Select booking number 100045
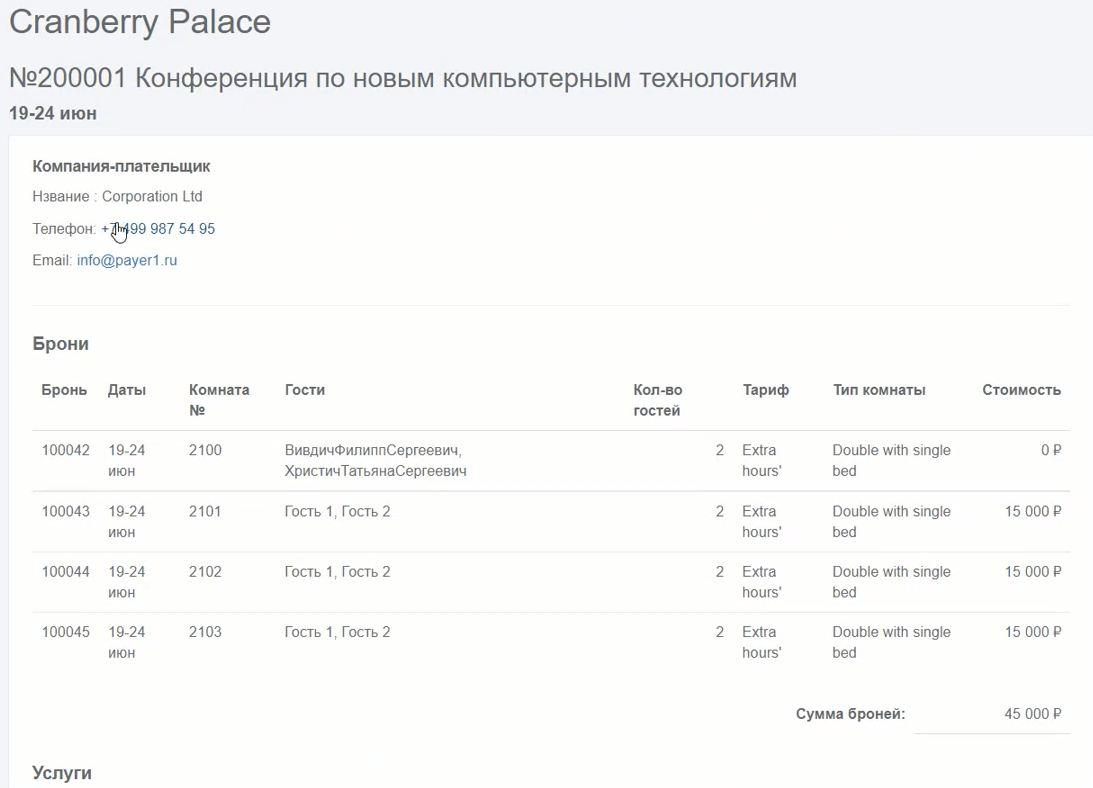The height and width of the screenshot is (788, 1093). 66,632
